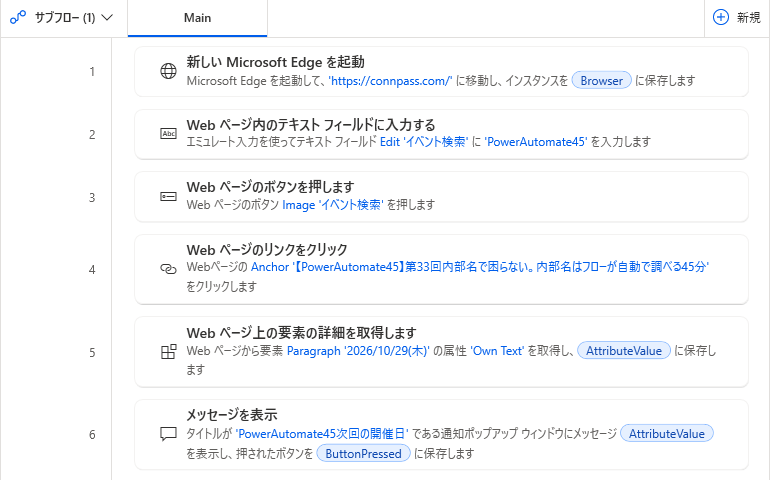Image resolution: width=770 pixels, height=480 pixels.
Task: Click line number 1 in the gutter
Action: click(92, 72)
